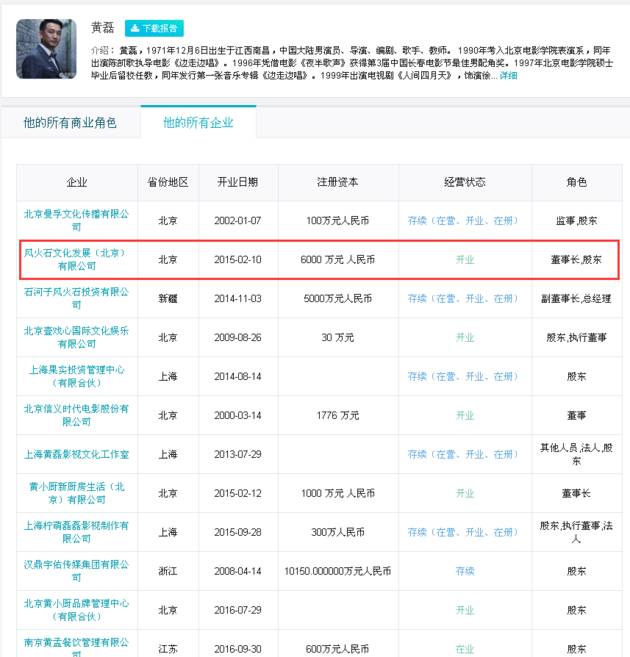630x657 pixels.
Task: Click the 30 万元 capital cell
Action: (x=338, y=337)
